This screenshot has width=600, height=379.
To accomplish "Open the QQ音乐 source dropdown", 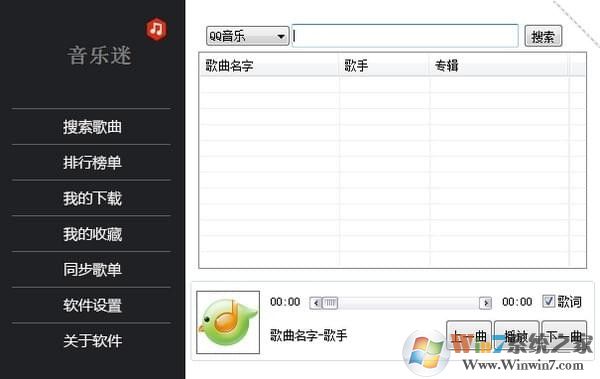I will [x=247, y=36].
